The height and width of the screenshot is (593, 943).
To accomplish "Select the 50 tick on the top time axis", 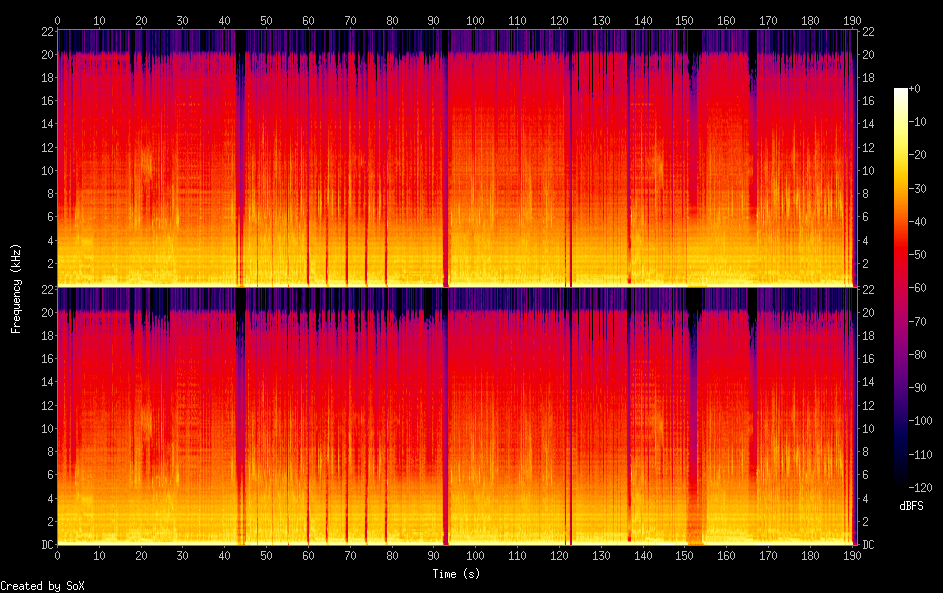I will (x=266, y=20).
